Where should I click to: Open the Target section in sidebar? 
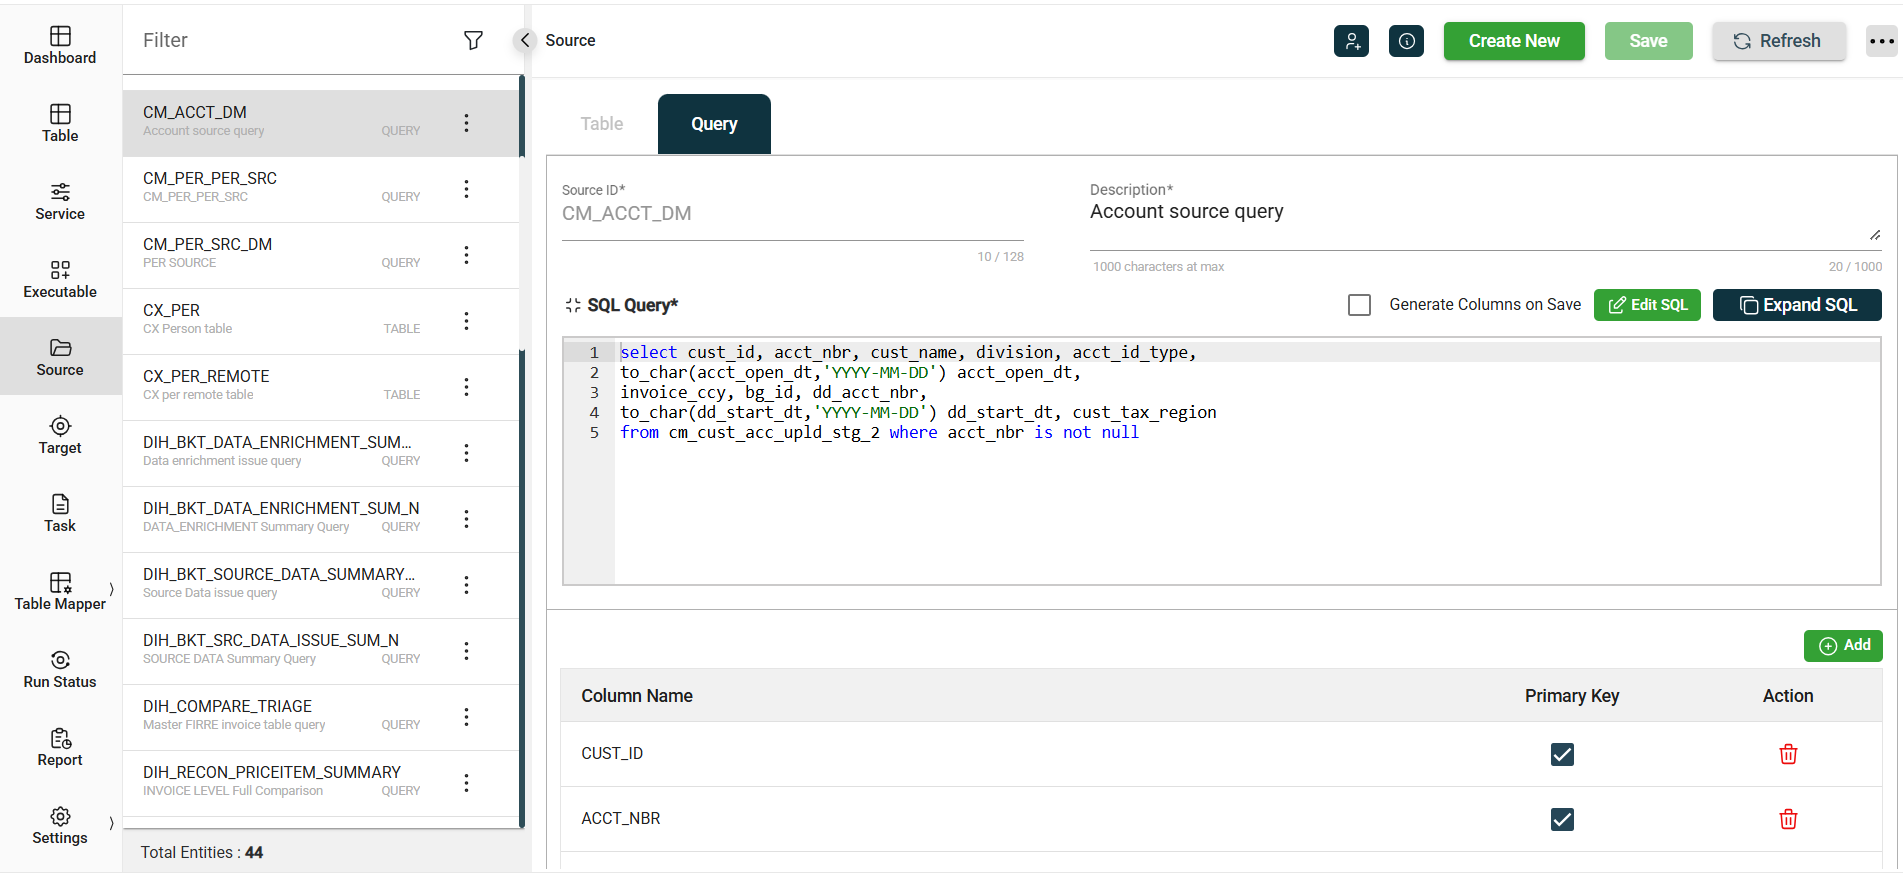[x=60, y=435]
